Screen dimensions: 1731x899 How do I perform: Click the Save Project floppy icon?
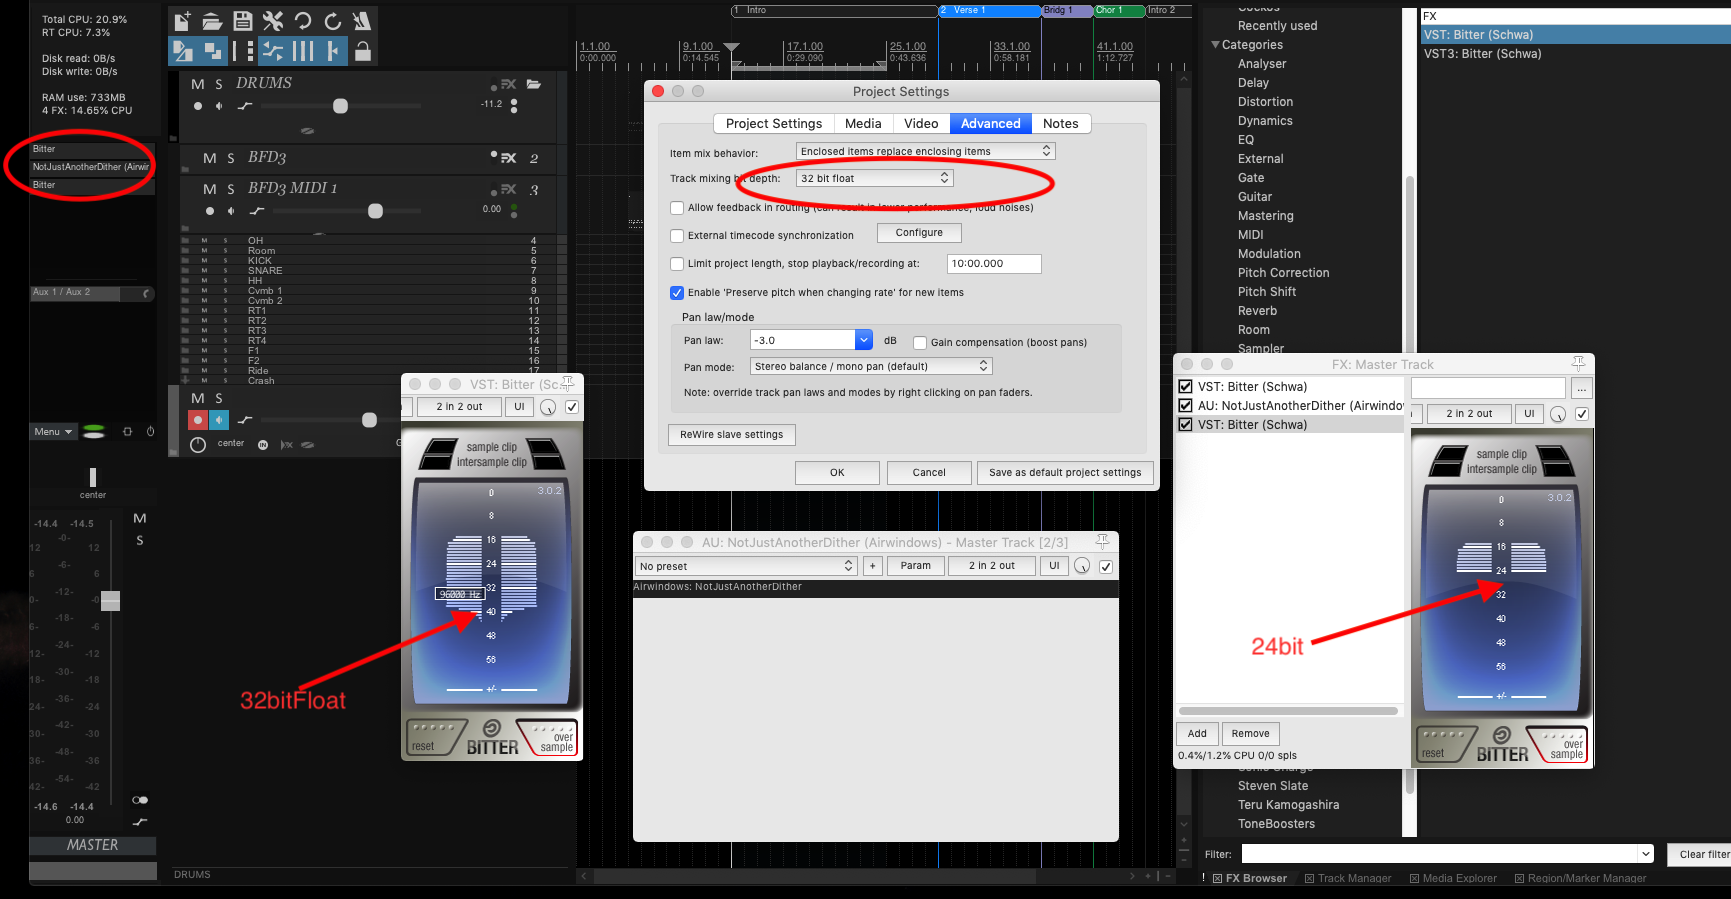(x=242, y=21)
